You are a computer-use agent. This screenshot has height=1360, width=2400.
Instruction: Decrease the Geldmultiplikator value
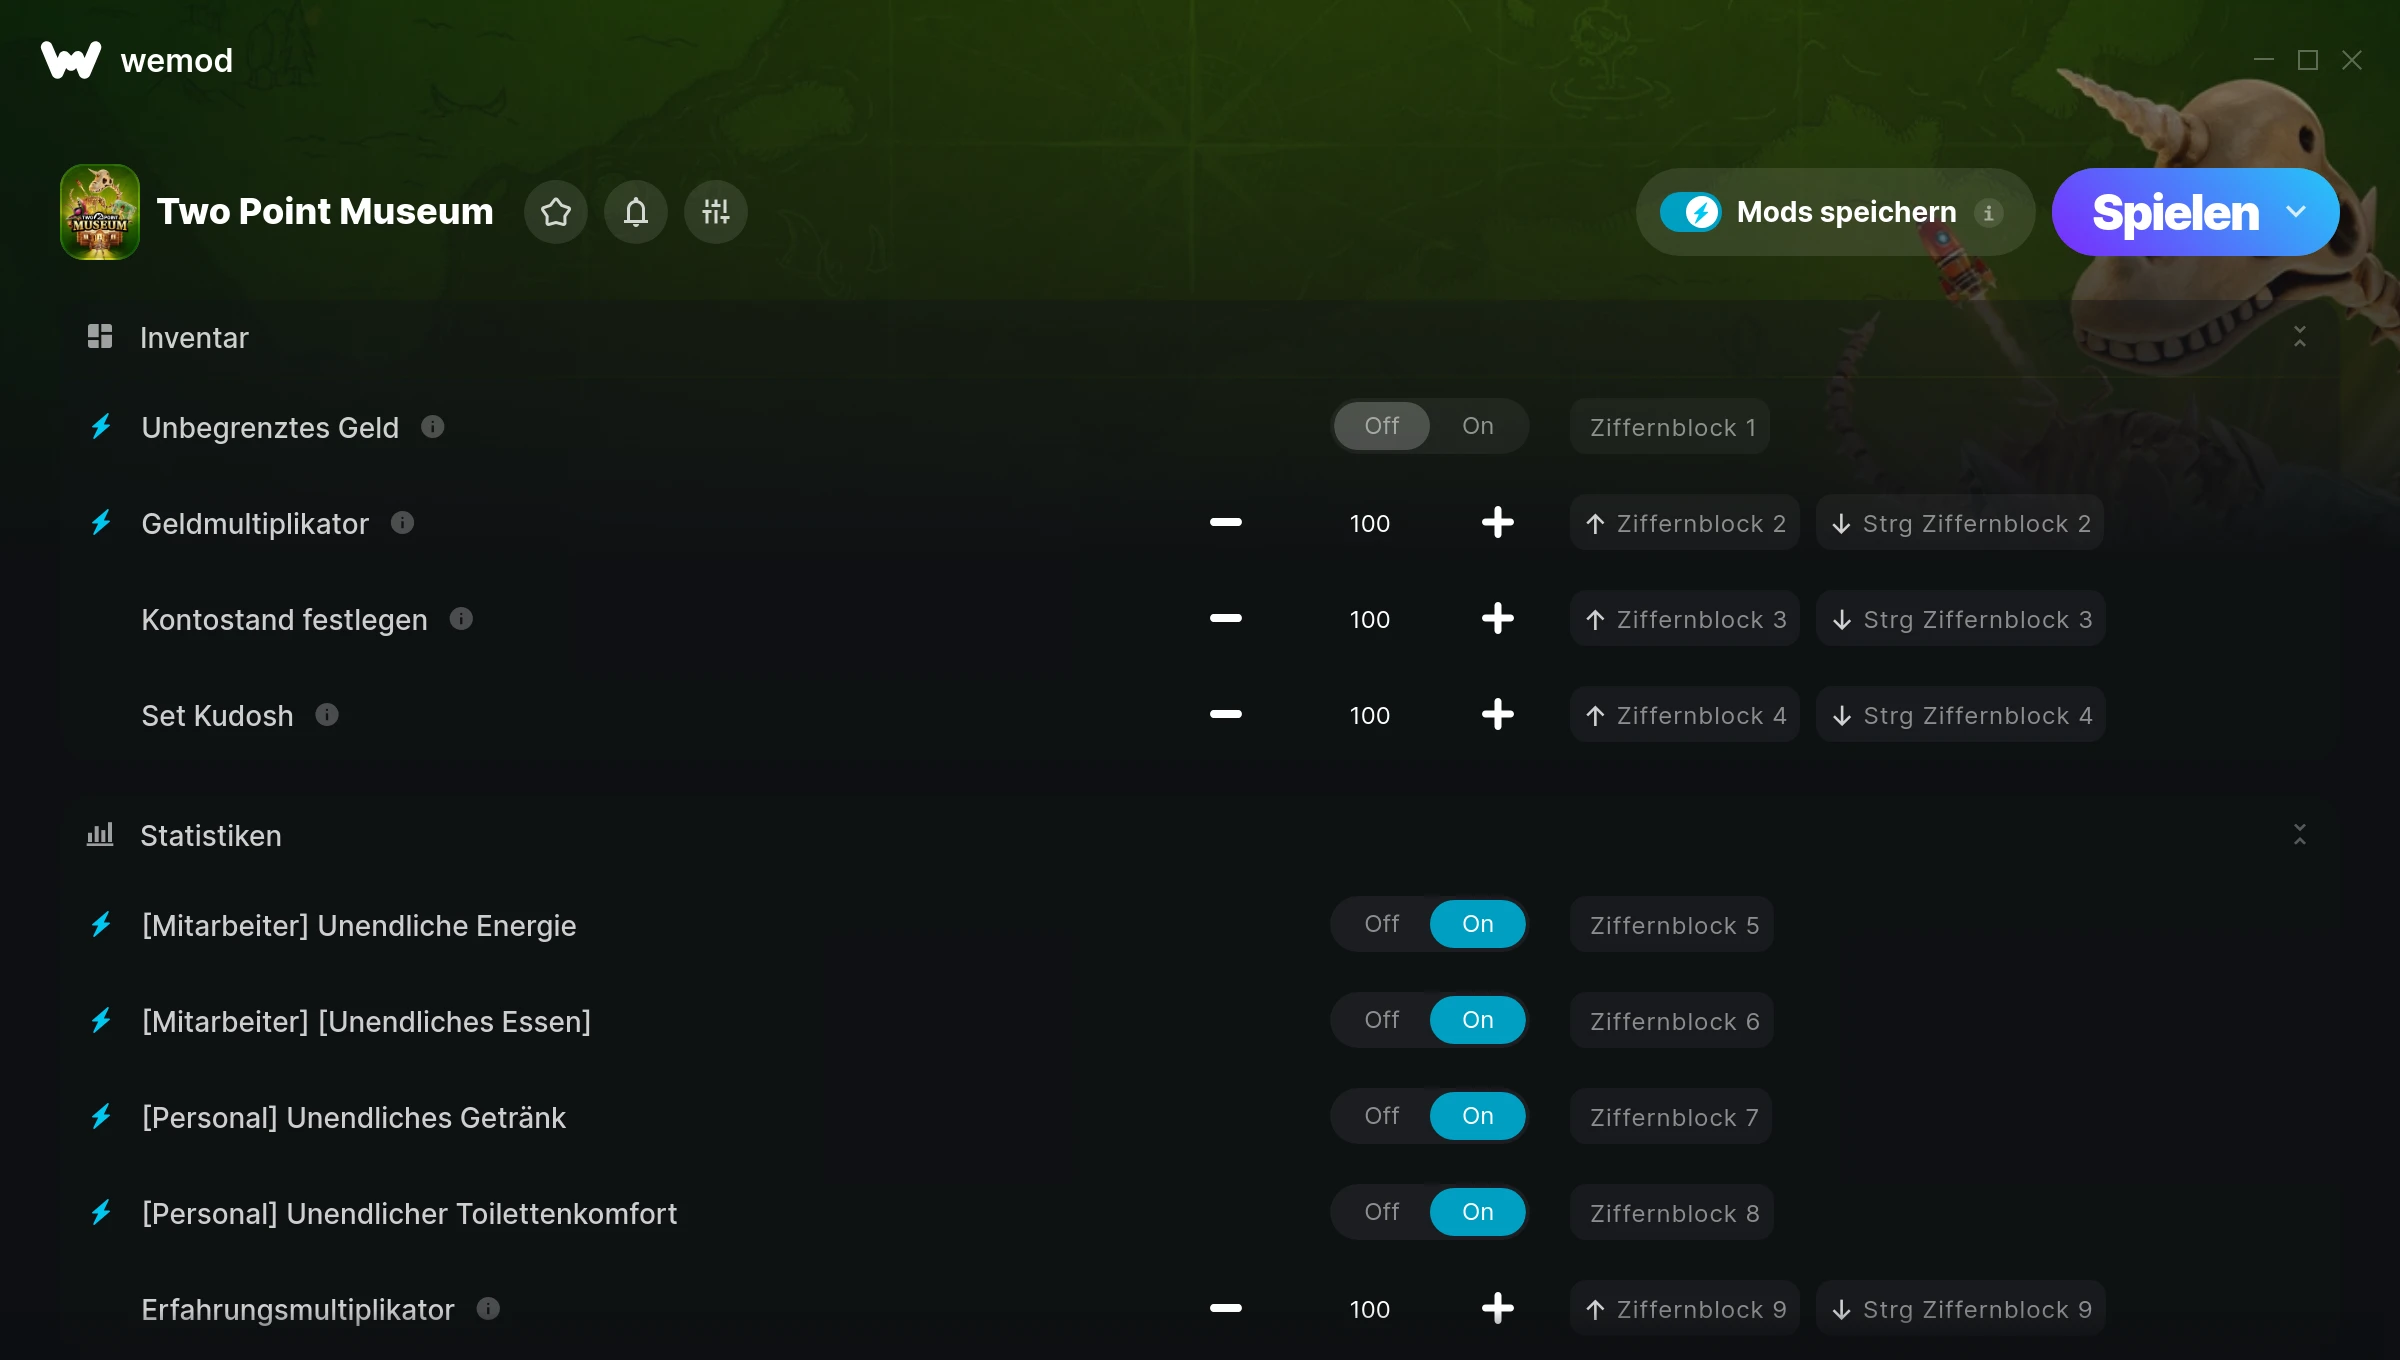coord(1226,523)
